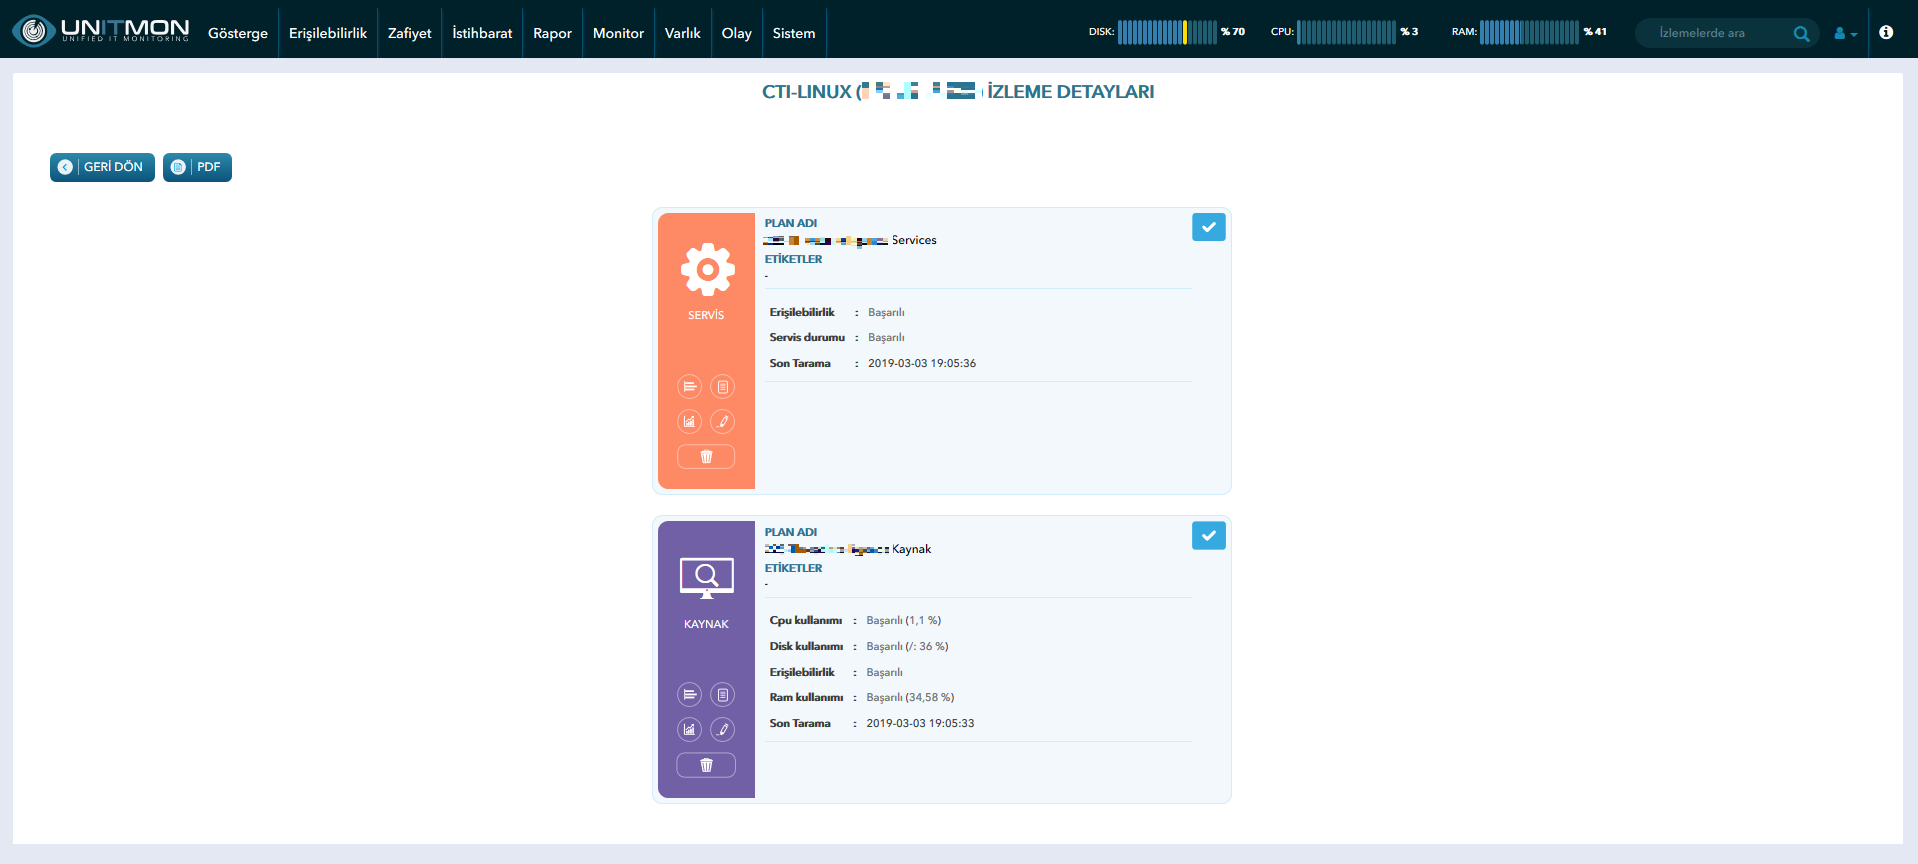This screenshot has height=864, width=1918.
Task: Expand the user account dropdown
Action: (1845, 33)
